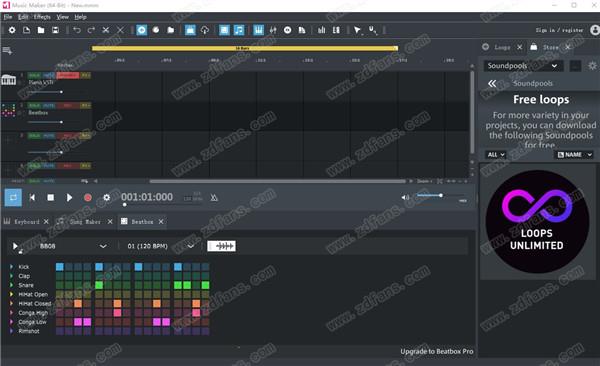
Task: Start playback with the main play button
Action: click(69, 198)
